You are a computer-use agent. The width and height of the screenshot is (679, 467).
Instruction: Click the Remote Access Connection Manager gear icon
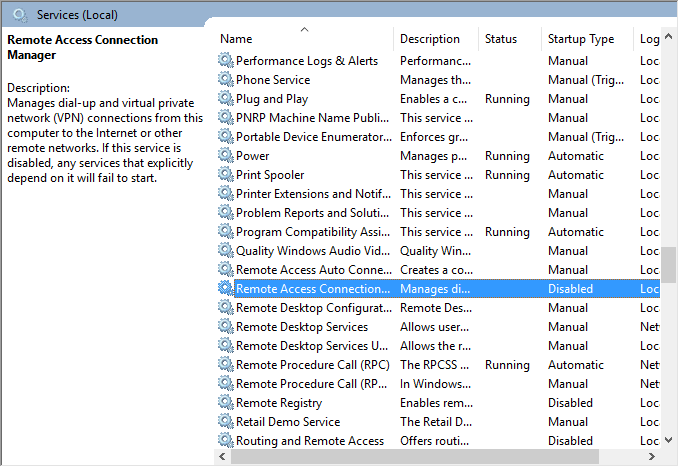point(226,289)
